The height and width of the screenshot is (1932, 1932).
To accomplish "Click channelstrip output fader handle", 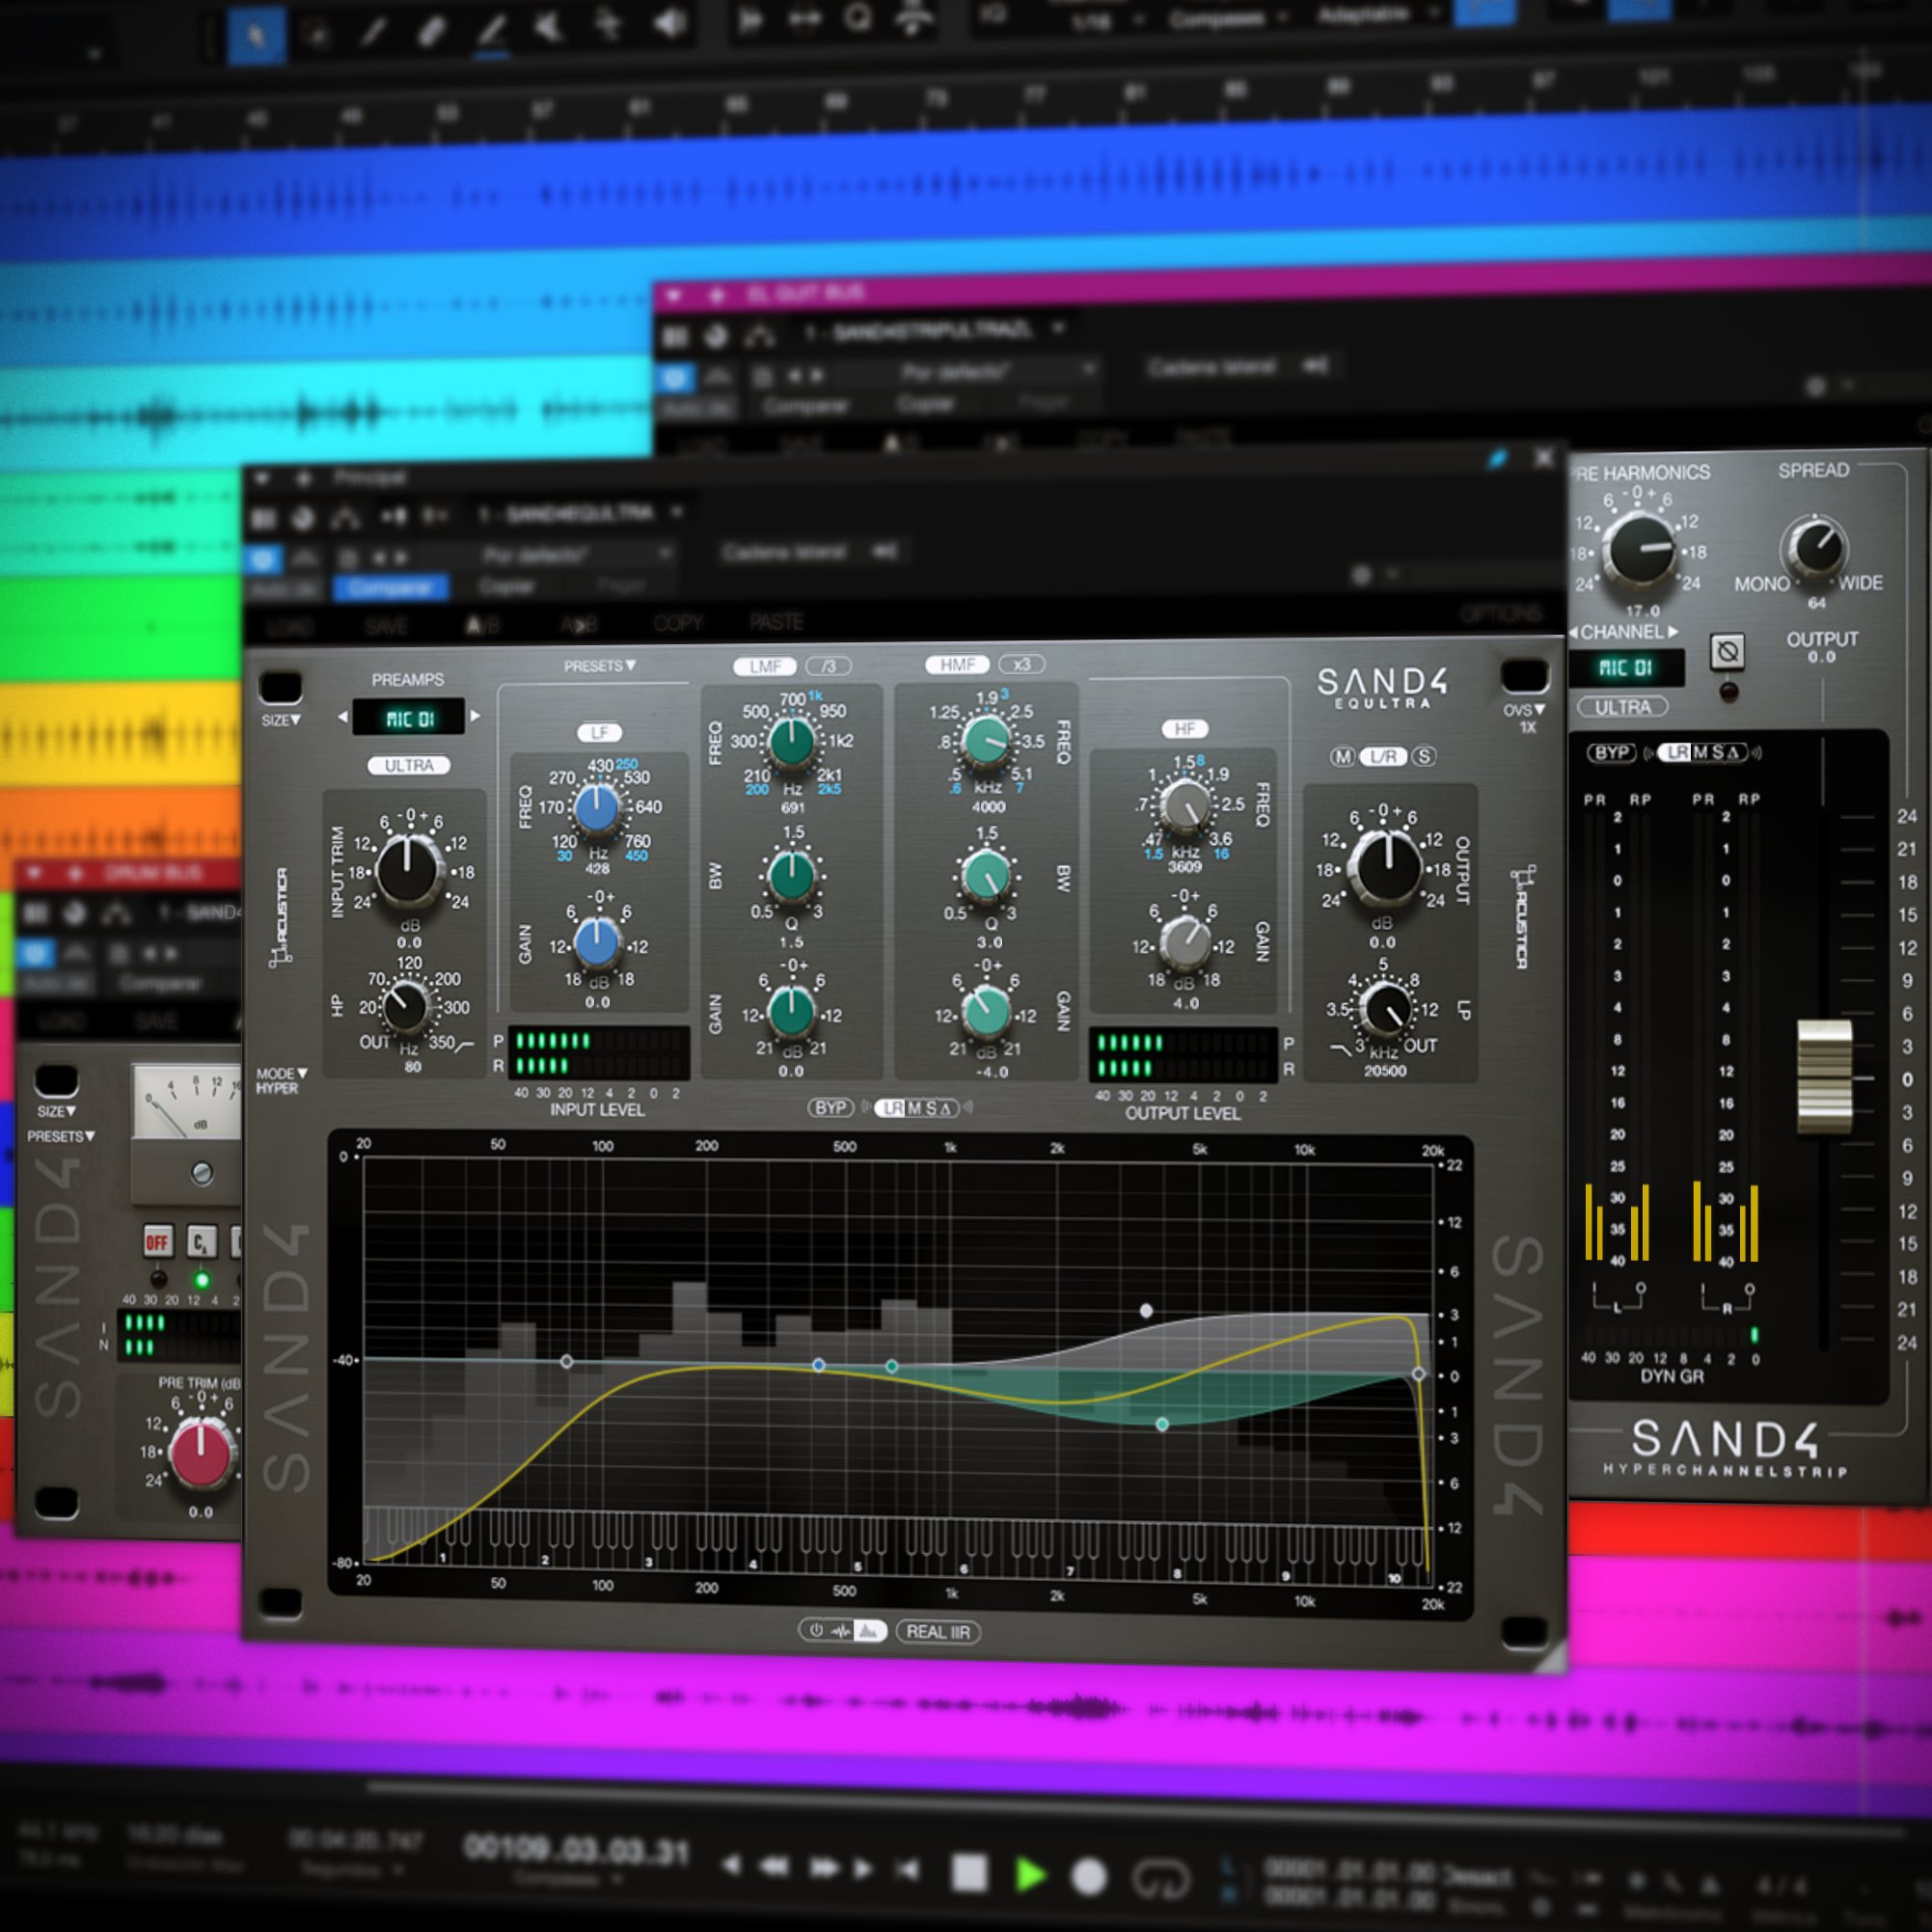I will pyautogui.click(x=1824, y=1077).
